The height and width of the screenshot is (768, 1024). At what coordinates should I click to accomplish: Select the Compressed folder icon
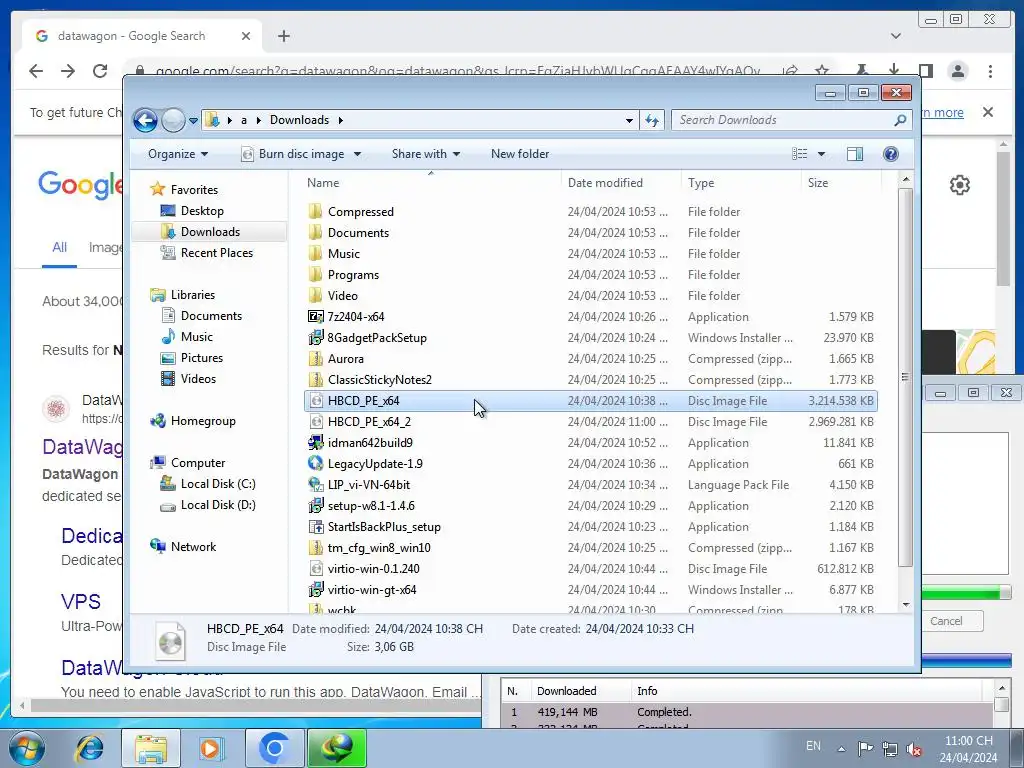[x=315, y=212]
